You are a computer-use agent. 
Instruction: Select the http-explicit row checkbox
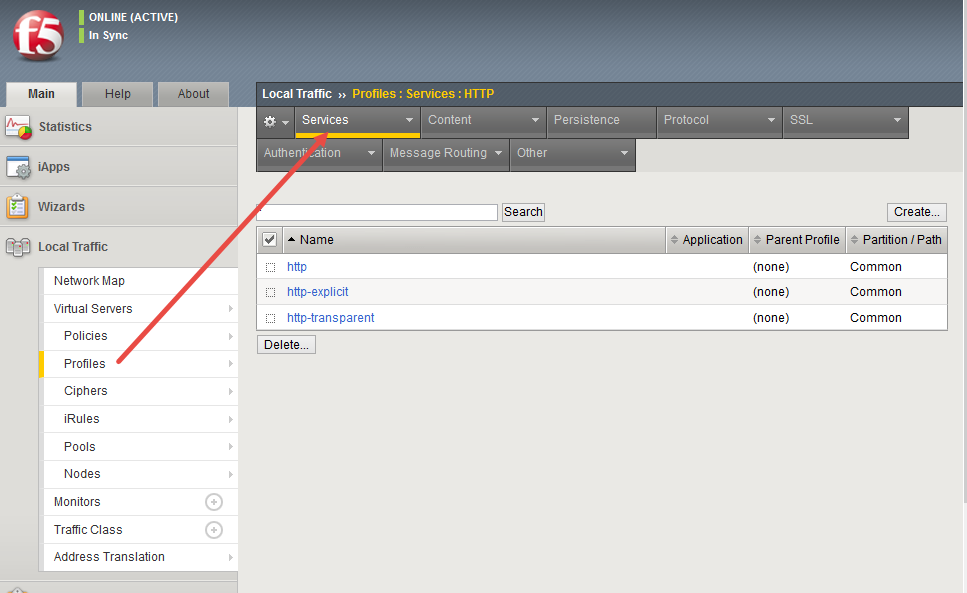[x=271, y=291]
